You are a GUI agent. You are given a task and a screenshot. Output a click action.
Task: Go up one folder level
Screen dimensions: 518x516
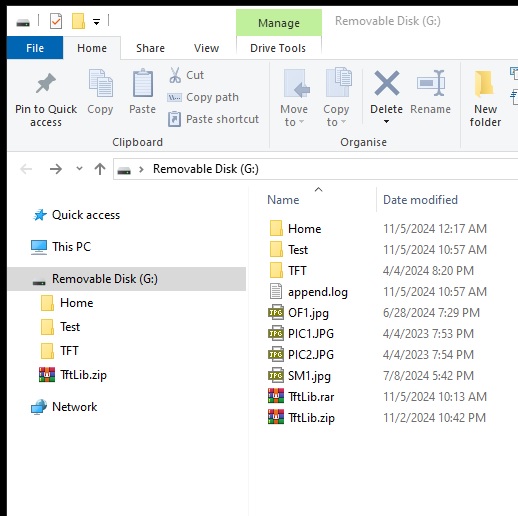(x=100, y=169)
